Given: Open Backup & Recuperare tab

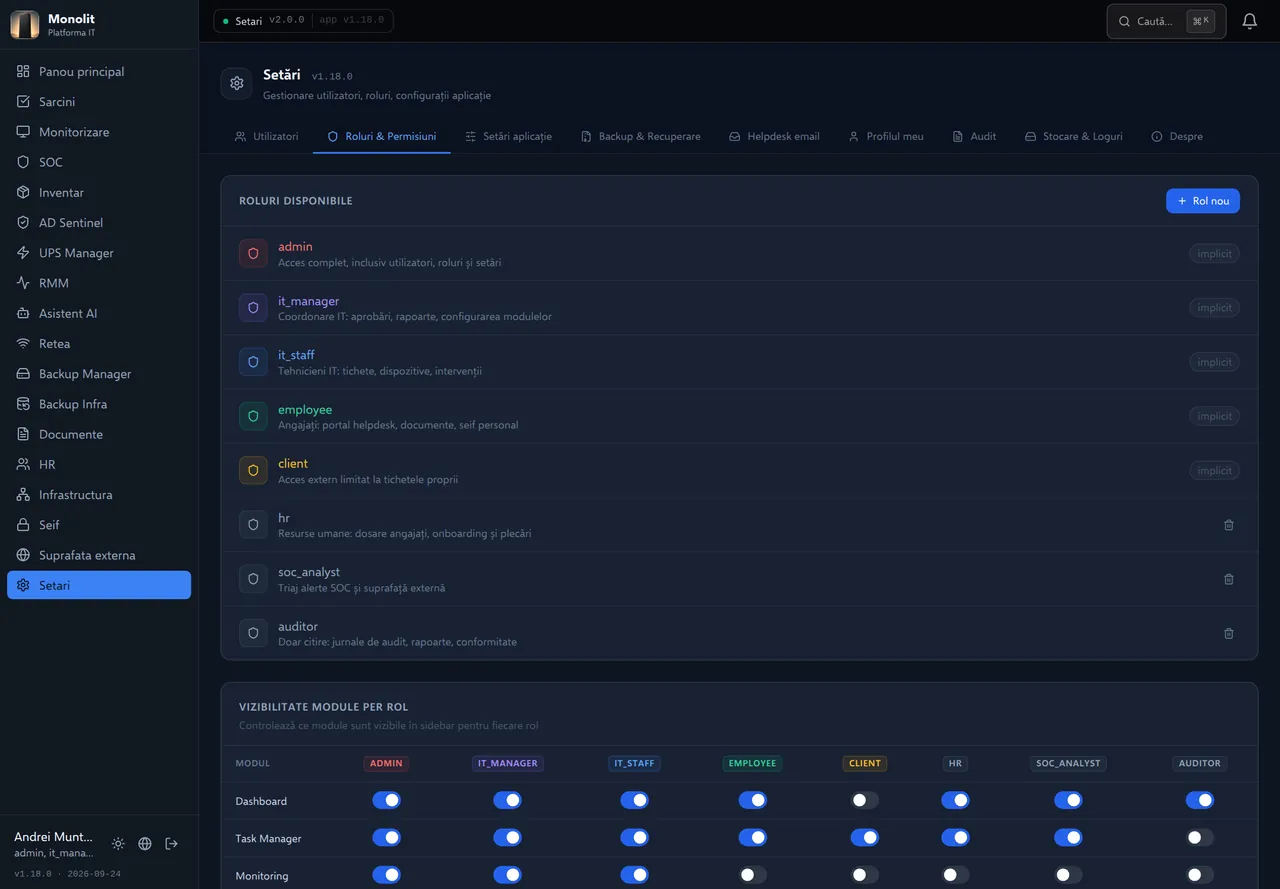Looking at the screenshot, I should coord(640,136).
